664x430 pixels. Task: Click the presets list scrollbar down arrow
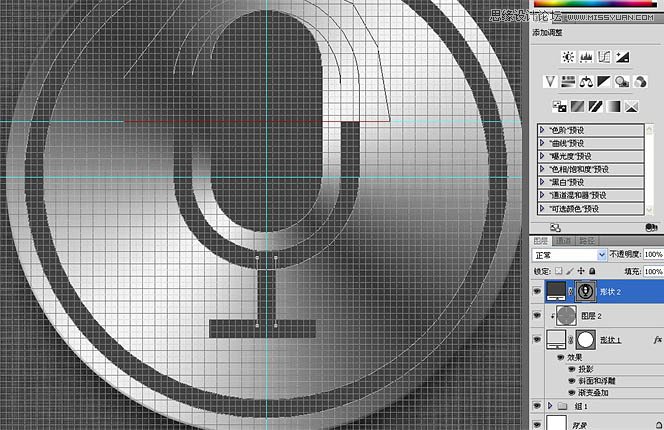point(649,210)
